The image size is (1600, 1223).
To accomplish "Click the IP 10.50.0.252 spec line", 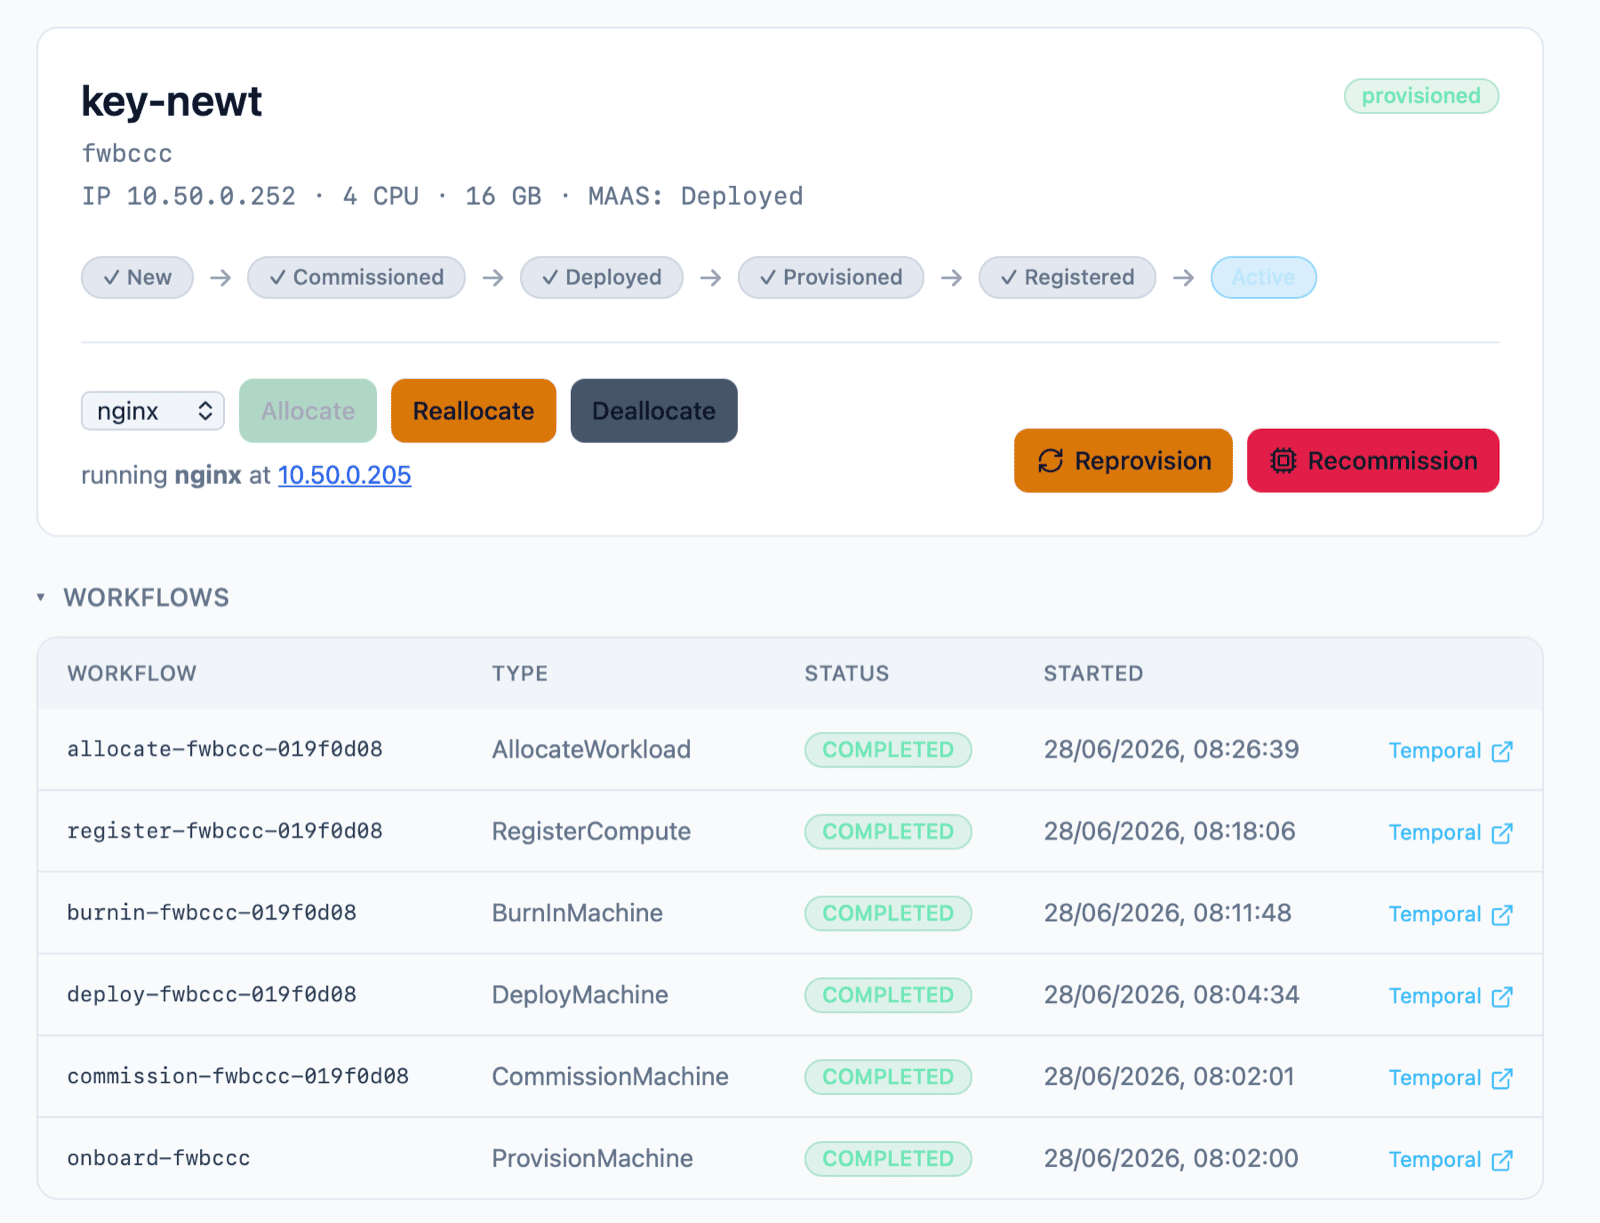I will pos(442,196).
